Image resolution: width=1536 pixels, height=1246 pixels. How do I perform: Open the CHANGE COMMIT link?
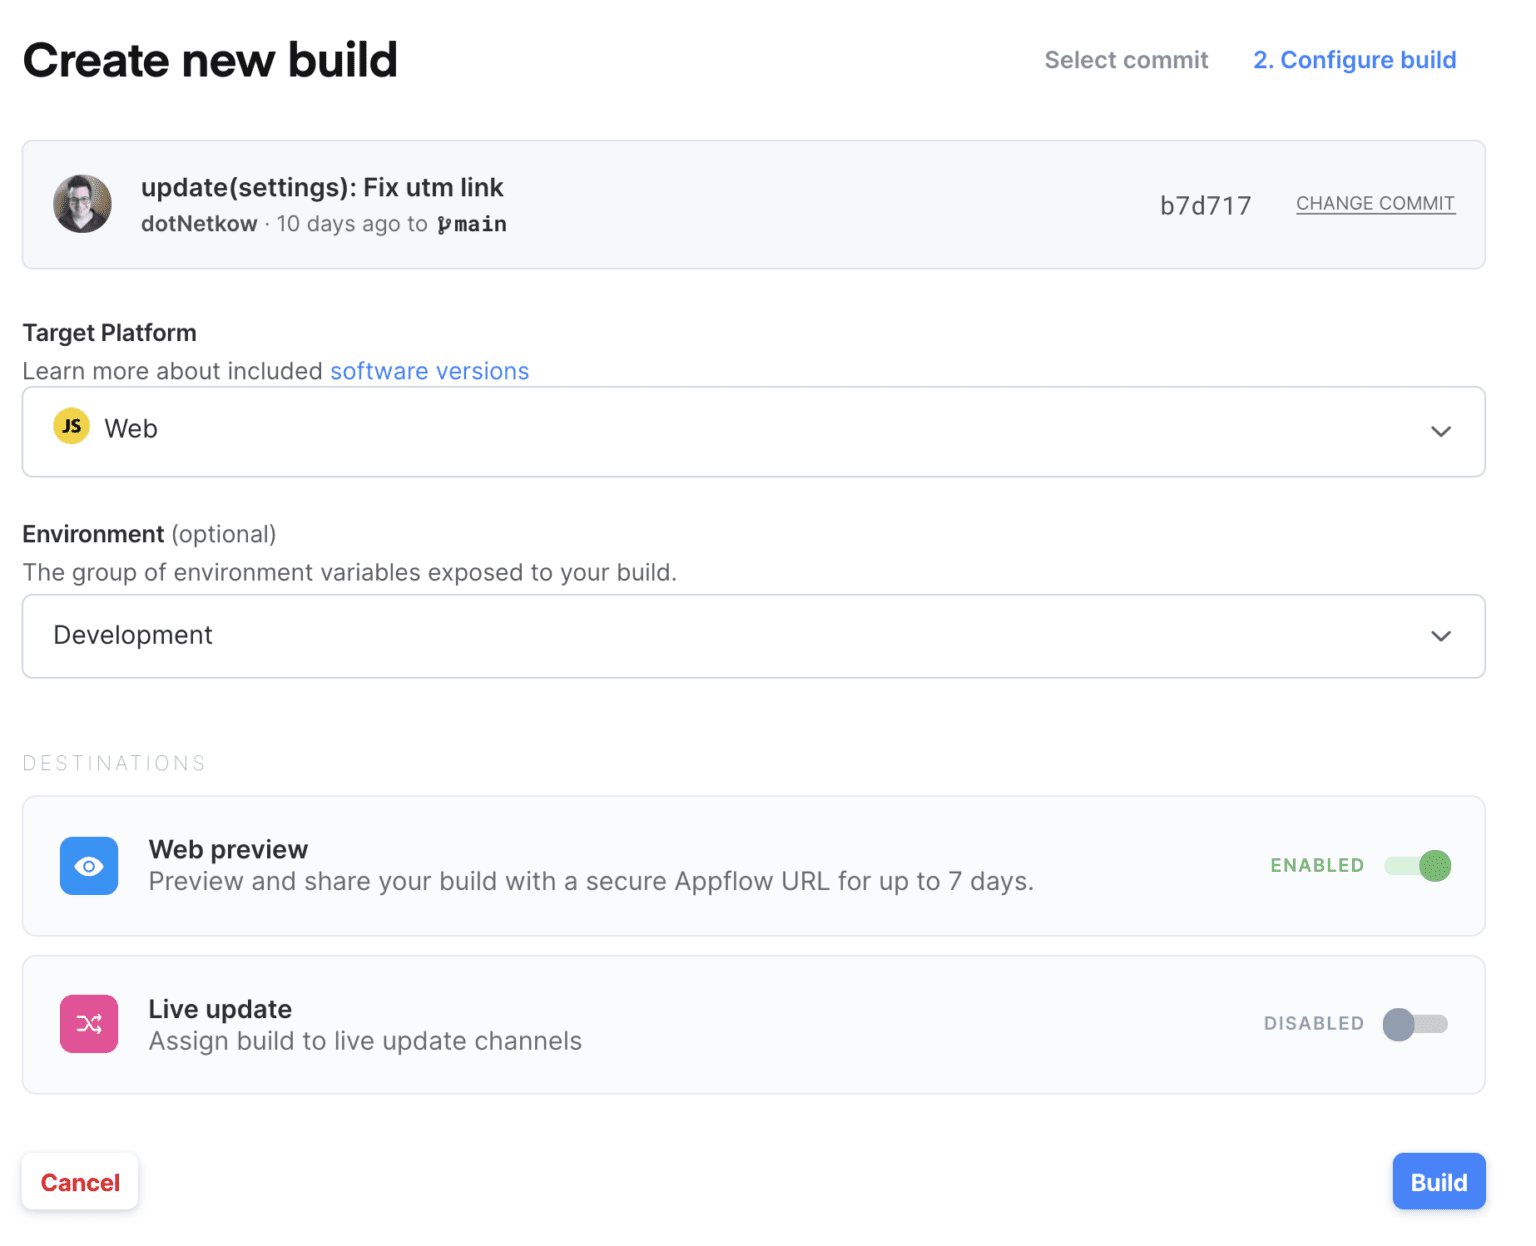point(1375,203)
